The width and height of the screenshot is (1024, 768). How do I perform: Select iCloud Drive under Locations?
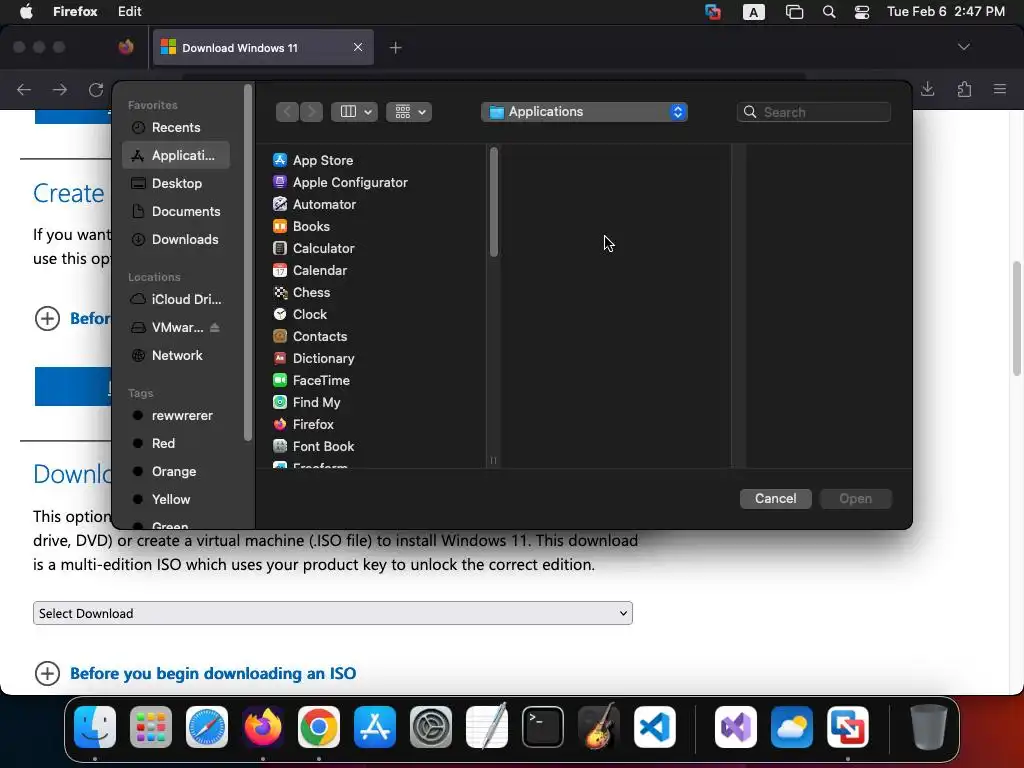(175, 299)
